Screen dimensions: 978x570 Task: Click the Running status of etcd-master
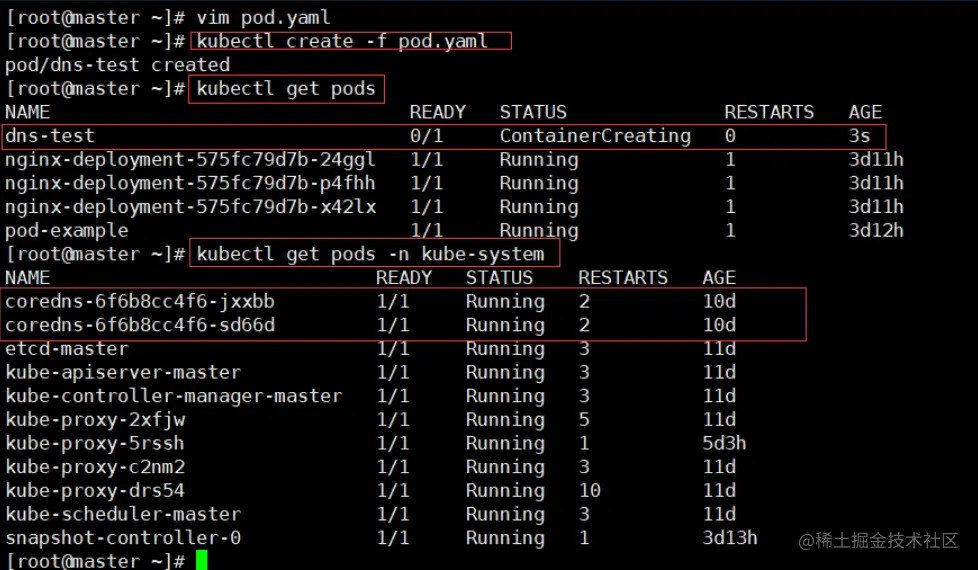pos(505,349)
